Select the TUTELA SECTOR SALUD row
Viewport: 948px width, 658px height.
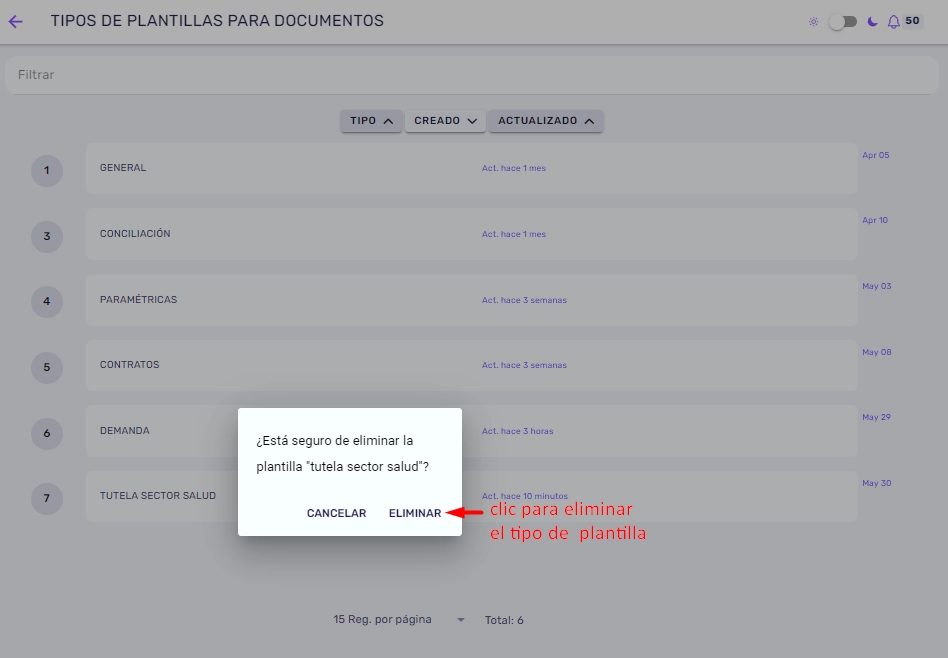click(472, 497)
